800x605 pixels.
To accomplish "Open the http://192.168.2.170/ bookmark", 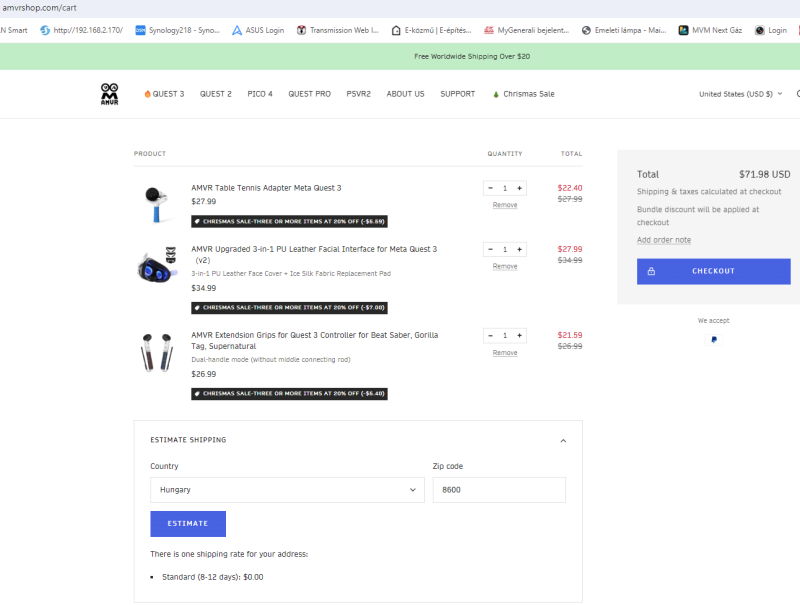I will coord(82,30).
